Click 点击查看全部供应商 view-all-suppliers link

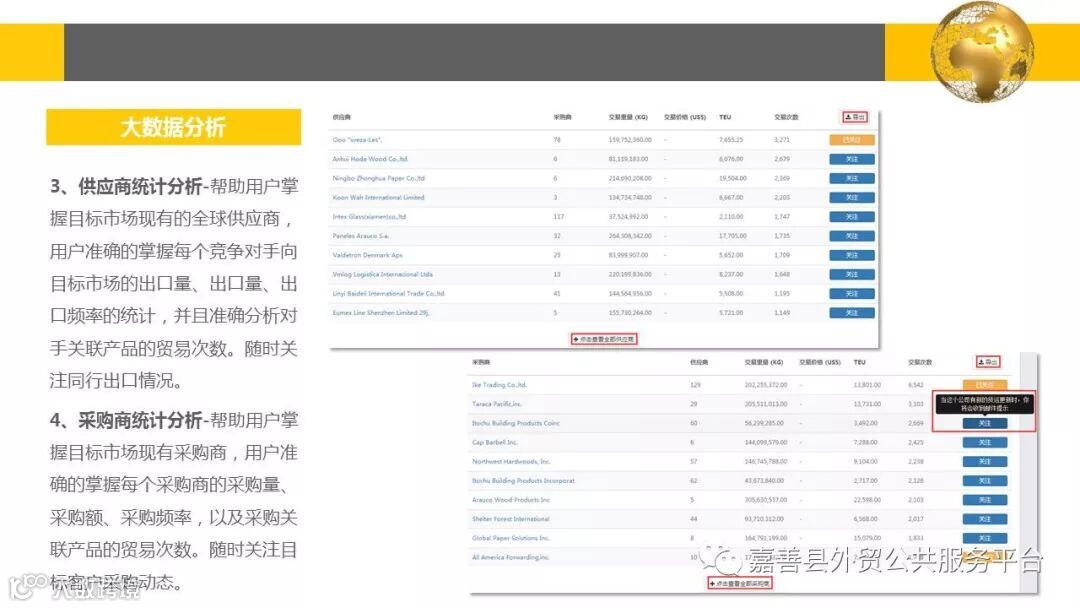[604, 339]
